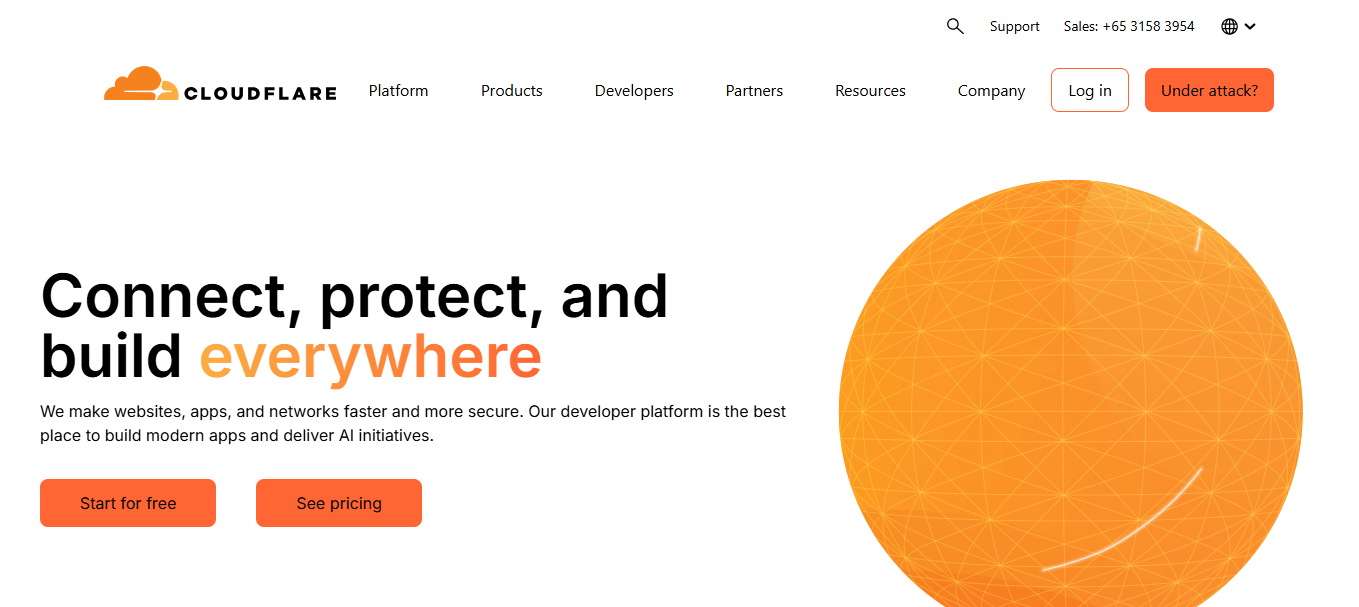1359x607 pixels.
Task: Click the CLOUDFLARE wordmark text
Action: click(260, 94)
